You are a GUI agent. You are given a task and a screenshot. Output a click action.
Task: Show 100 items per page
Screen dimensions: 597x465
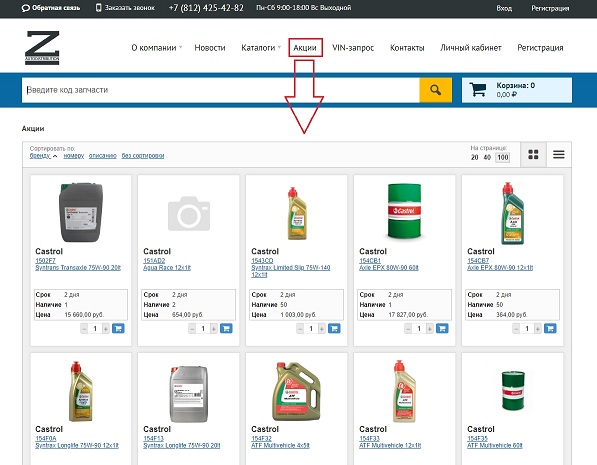[503, 157]
